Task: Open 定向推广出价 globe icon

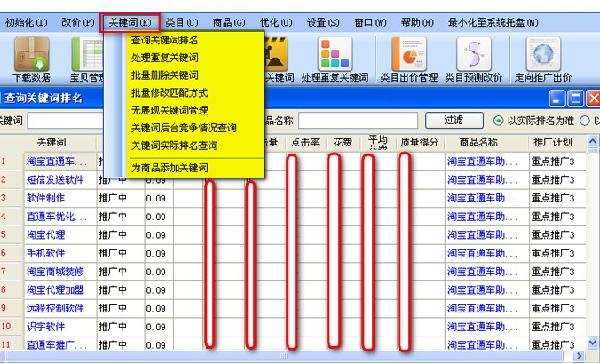Action: click(543, 60)
